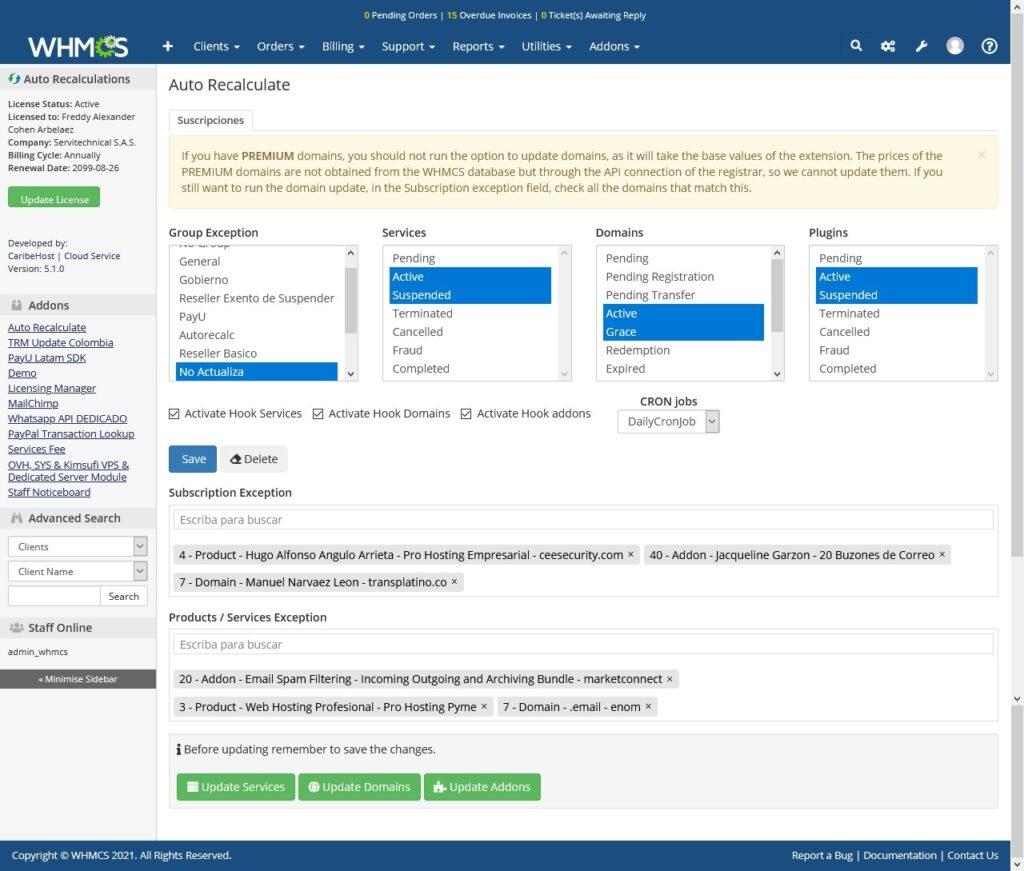Expand the Billing menu
1024x871 pixels.
click(x=343, y=46)
